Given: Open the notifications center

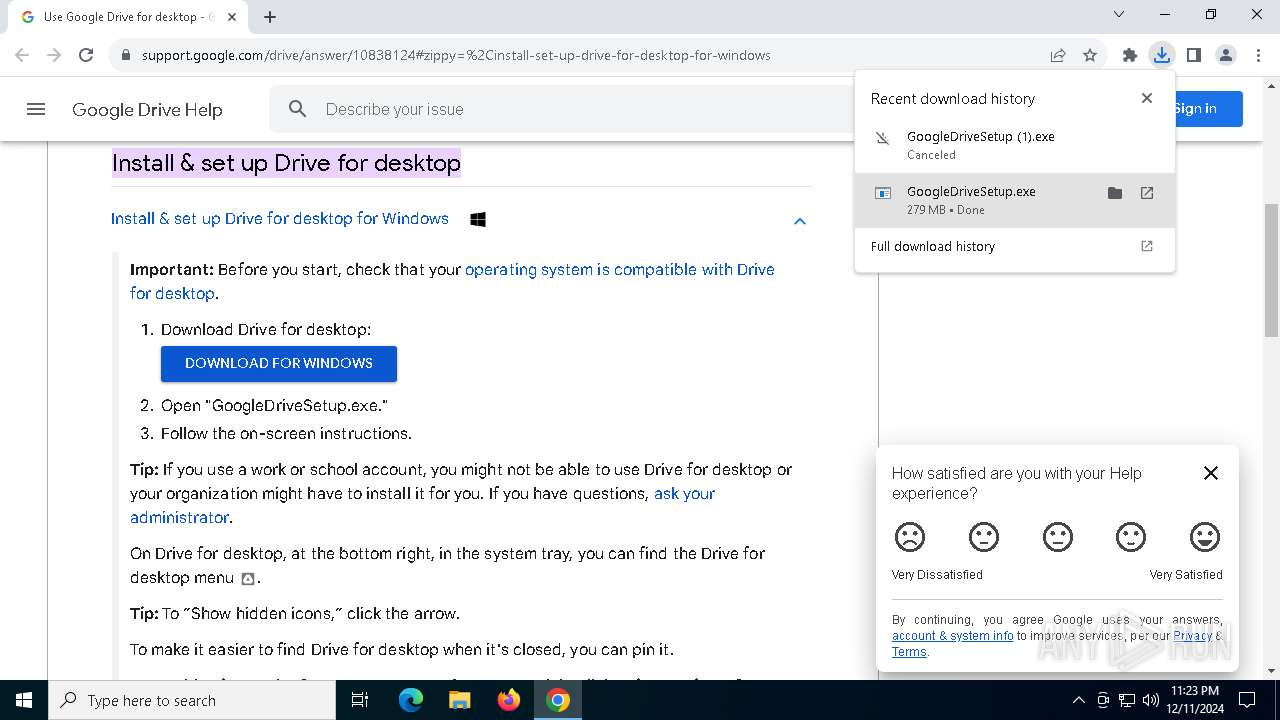Looking at the screenshot, I should (1247, 700).
